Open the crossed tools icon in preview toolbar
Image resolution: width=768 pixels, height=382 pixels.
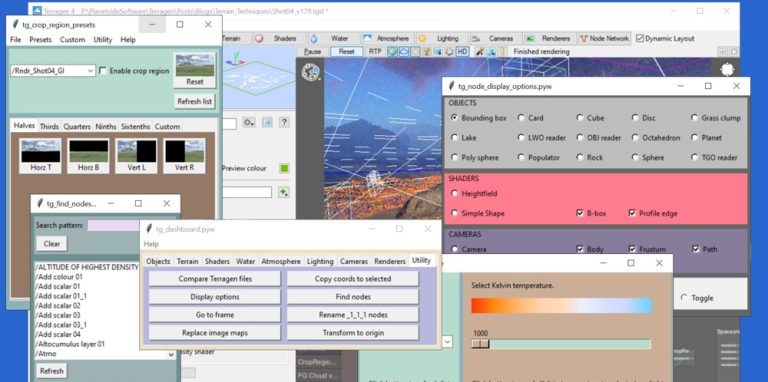[x=491, y=51]
